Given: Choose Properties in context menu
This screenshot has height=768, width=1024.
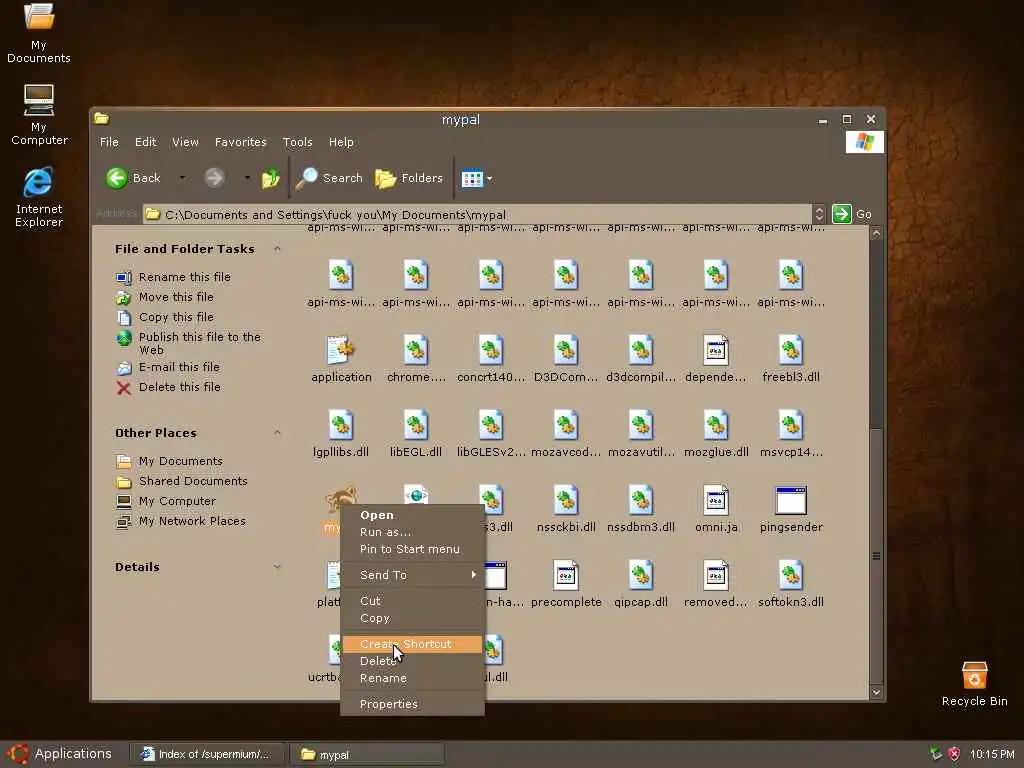Looking at the screenshot, I should (412, 704).
